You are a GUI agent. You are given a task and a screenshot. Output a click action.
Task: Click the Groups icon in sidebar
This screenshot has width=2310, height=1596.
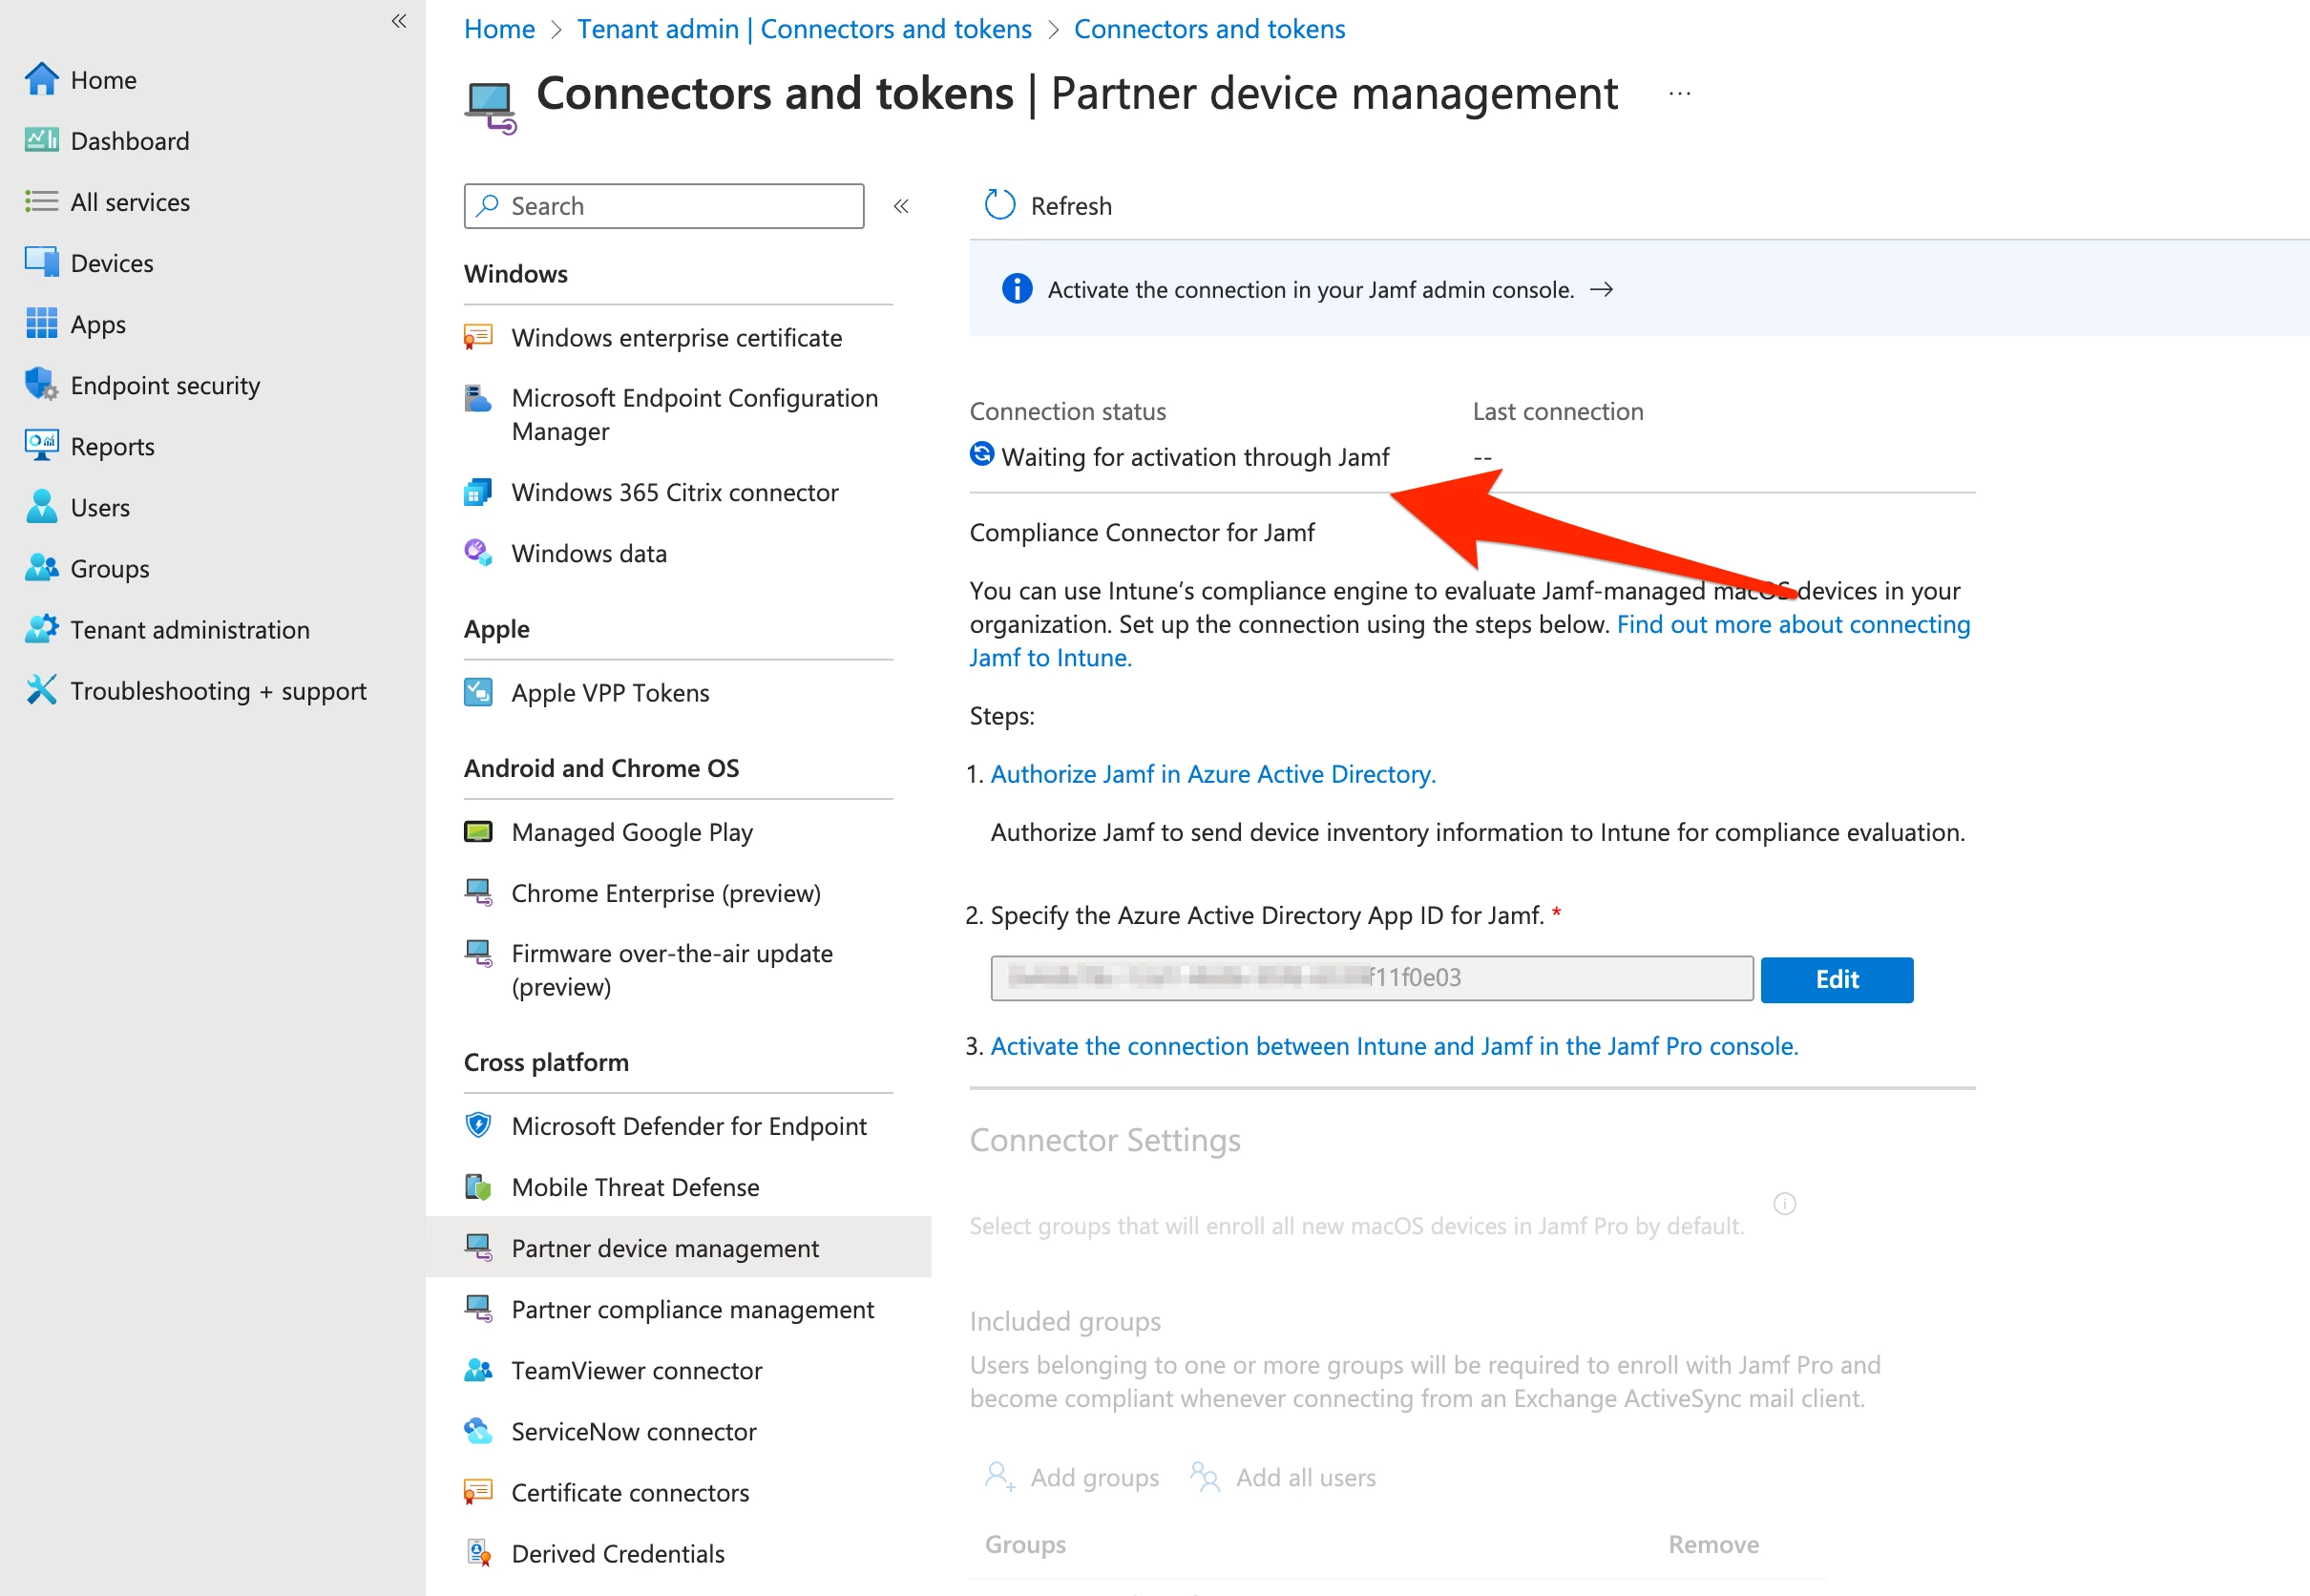(x=41, y=567)
